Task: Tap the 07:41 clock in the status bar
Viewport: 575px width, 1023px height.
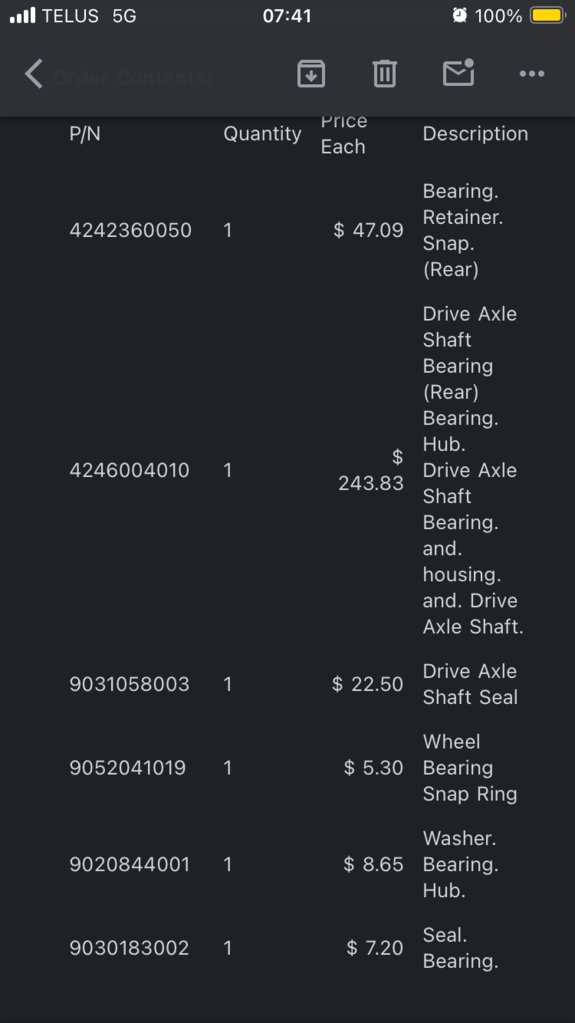Action: 287,16
